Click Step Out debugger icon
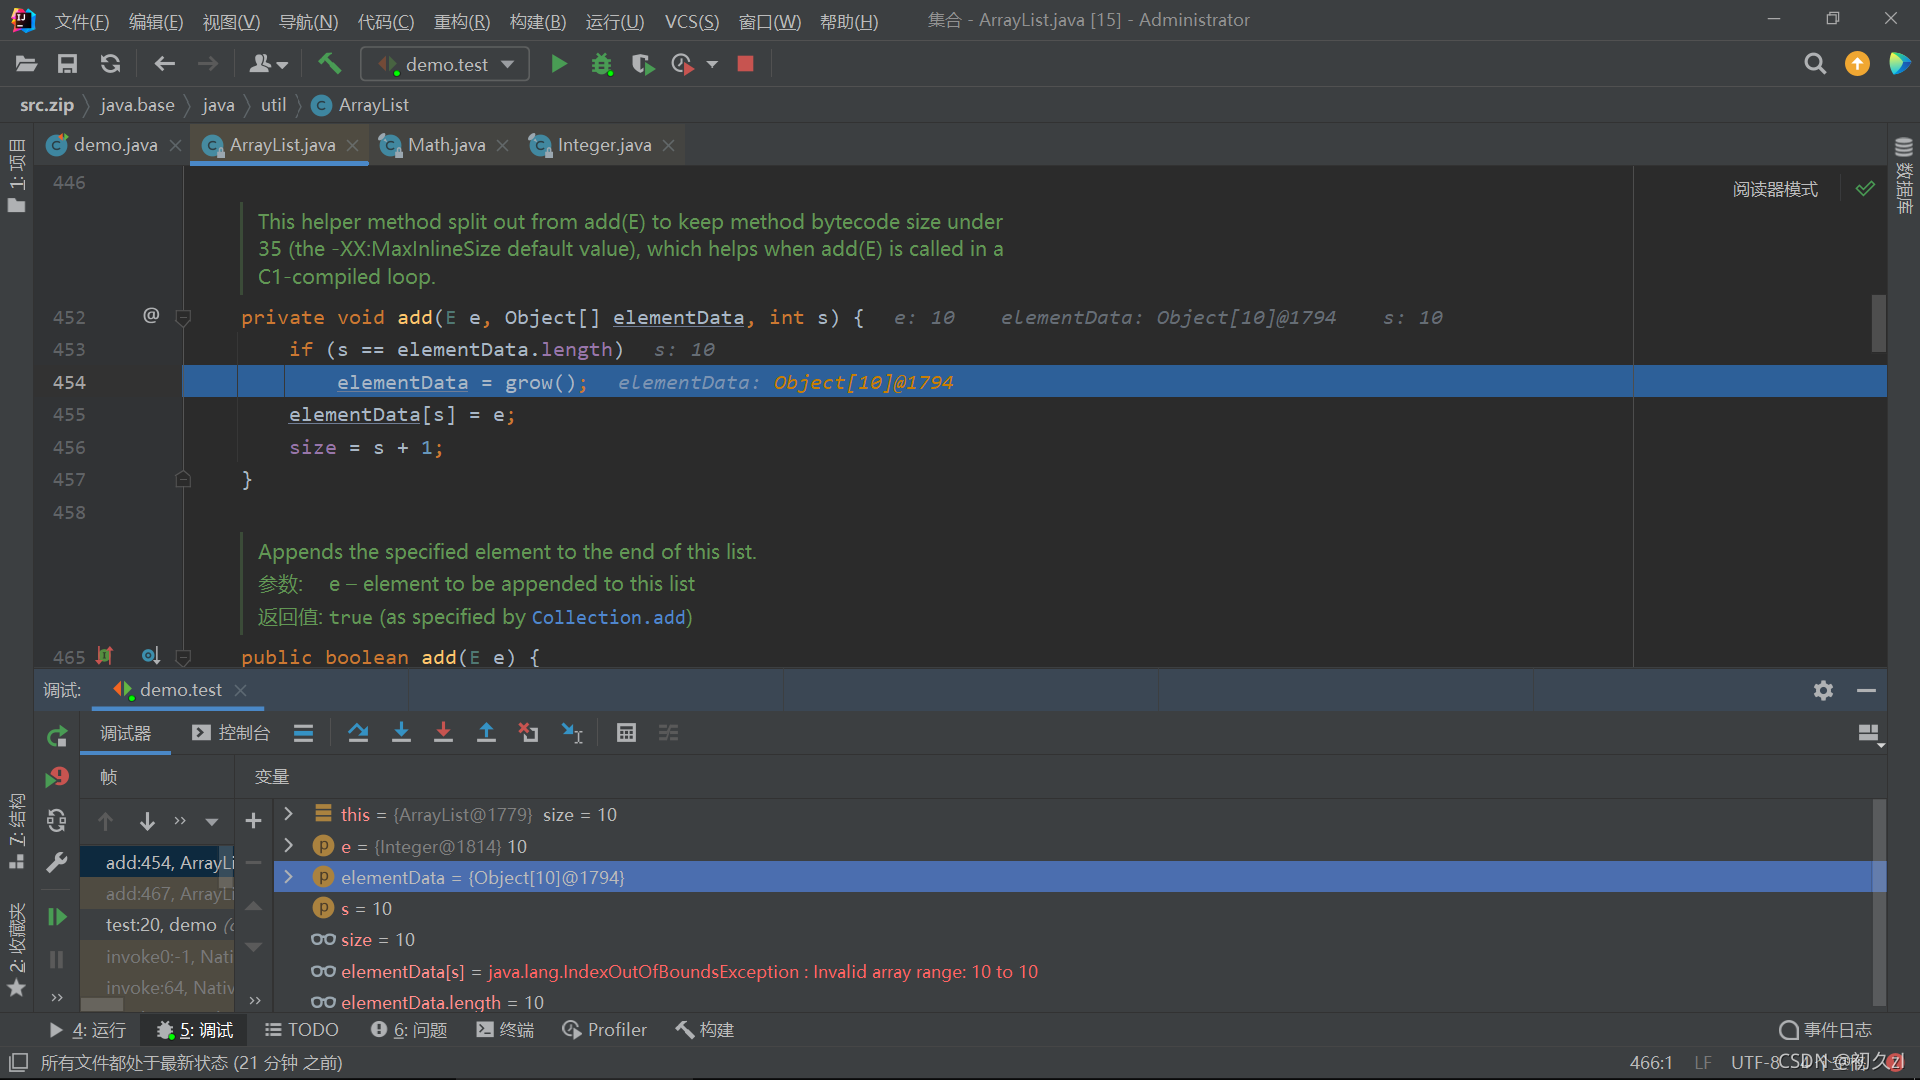The width and height of the screenshot is (1920, 1080). (486, 733)
